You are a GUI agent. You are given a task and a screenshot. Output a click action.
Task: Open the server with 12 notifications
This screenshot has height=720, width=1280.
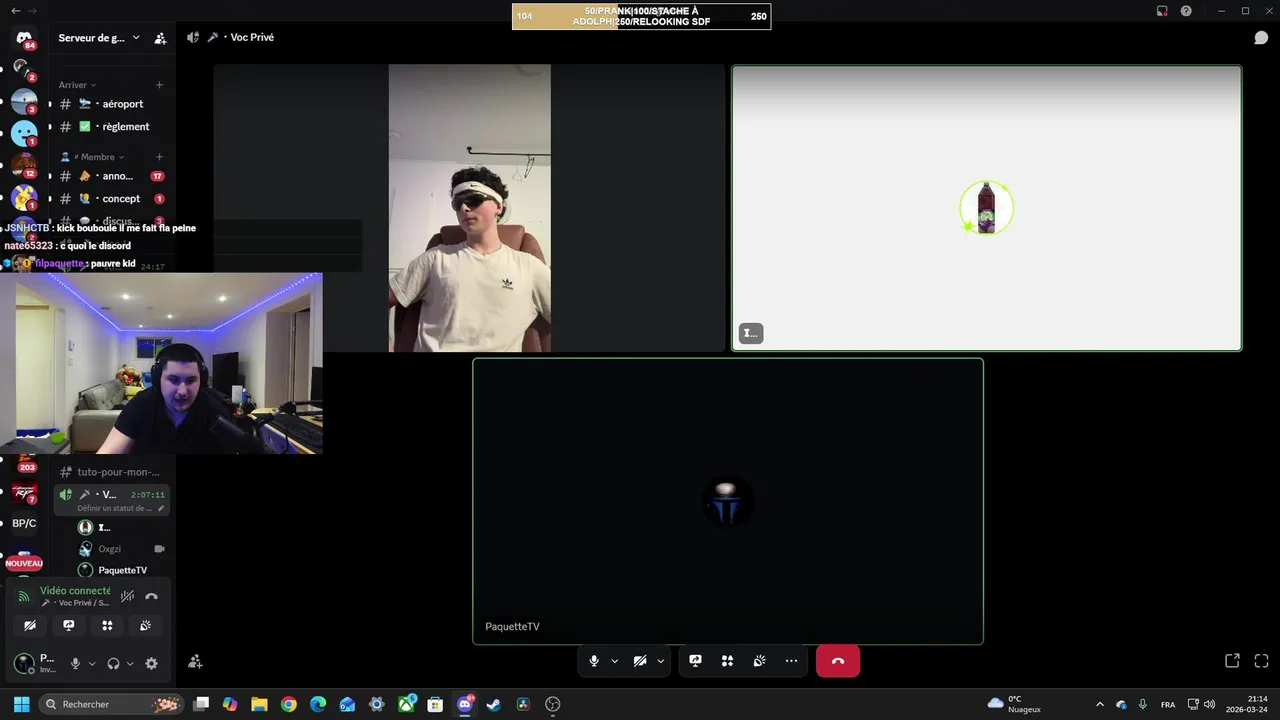(24, 165)
